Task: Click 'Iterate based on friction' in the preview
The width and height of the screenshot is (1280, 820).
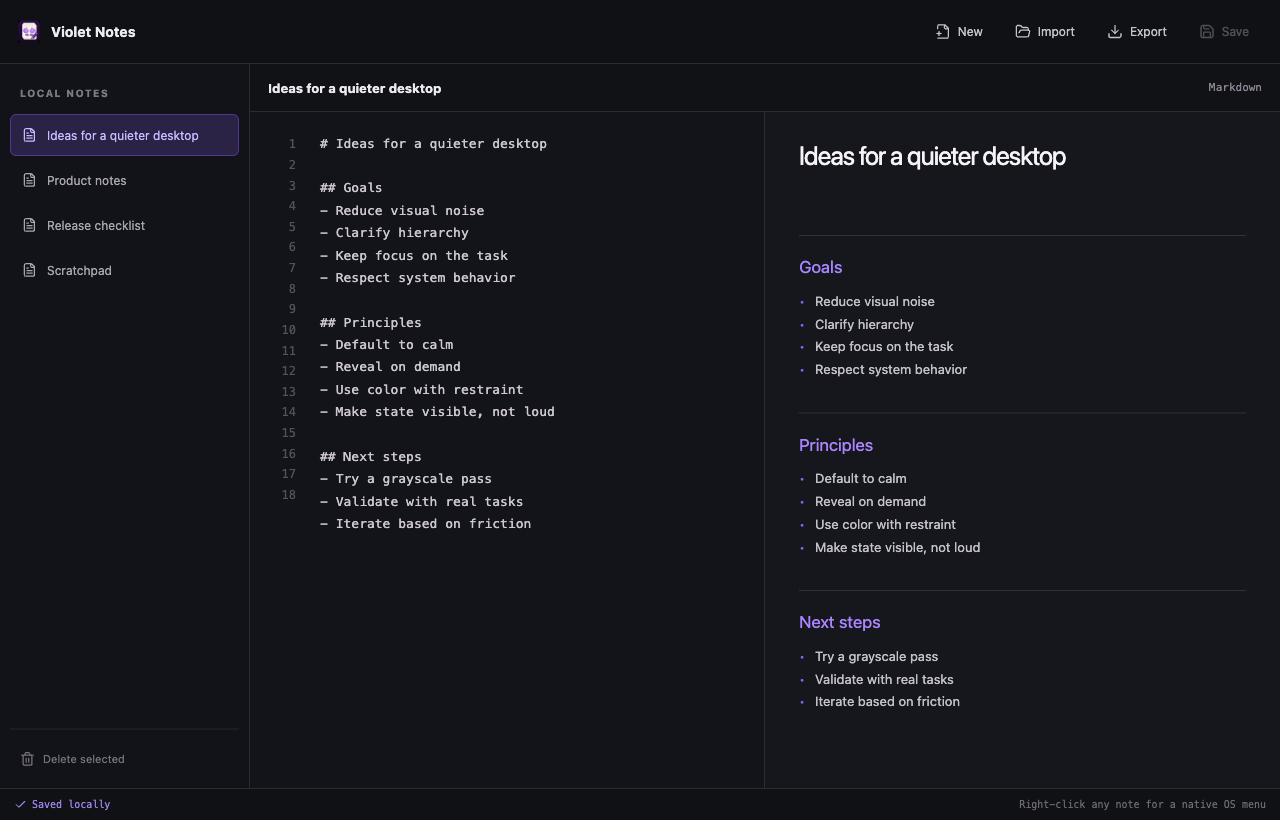Action: click(887, 701)
